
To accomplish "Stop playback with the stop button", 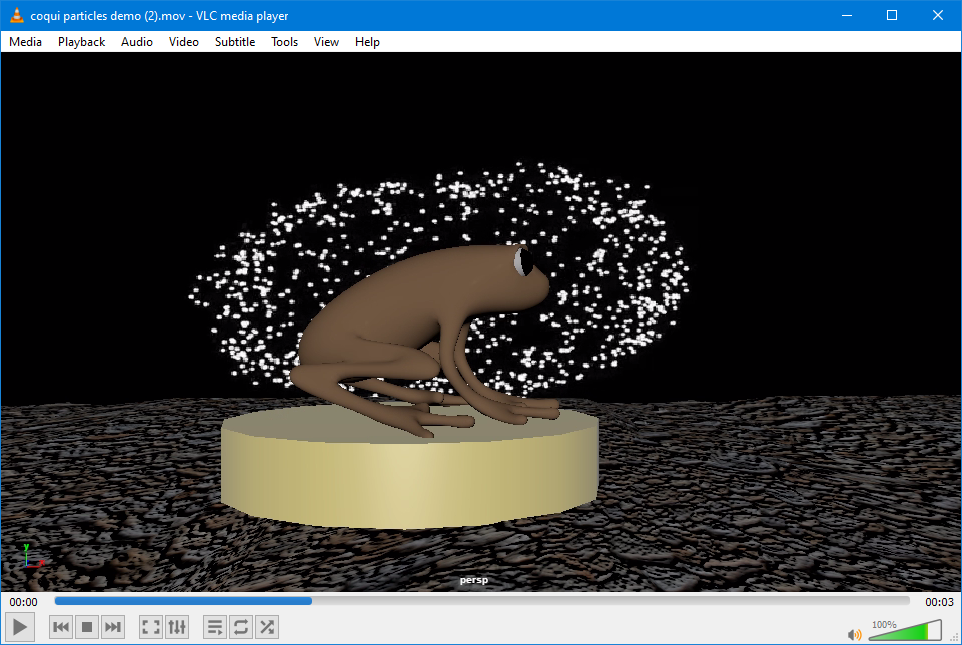I will pos(87,627).
